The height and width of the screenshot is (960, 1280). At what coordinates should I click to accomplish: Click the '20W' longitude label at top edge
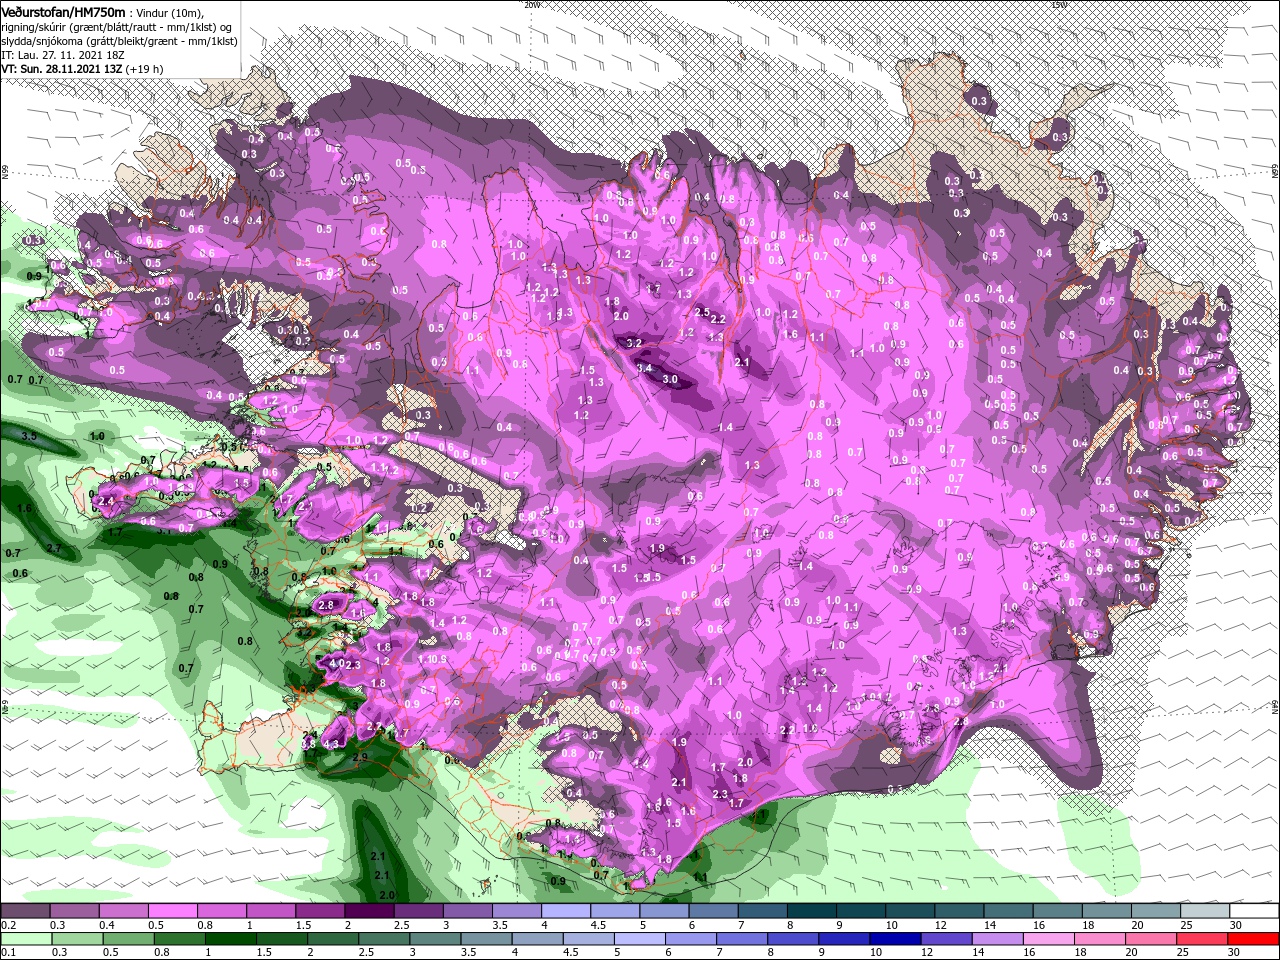point(531,5)
